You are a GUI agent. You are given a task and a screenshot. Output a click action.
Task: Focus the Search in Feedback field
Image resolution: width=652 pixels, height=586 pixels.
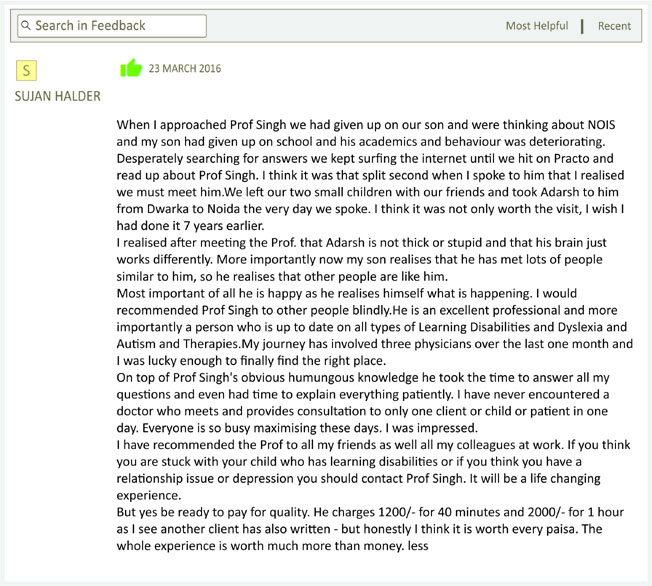pyautogui.click(x=112, y=26)
